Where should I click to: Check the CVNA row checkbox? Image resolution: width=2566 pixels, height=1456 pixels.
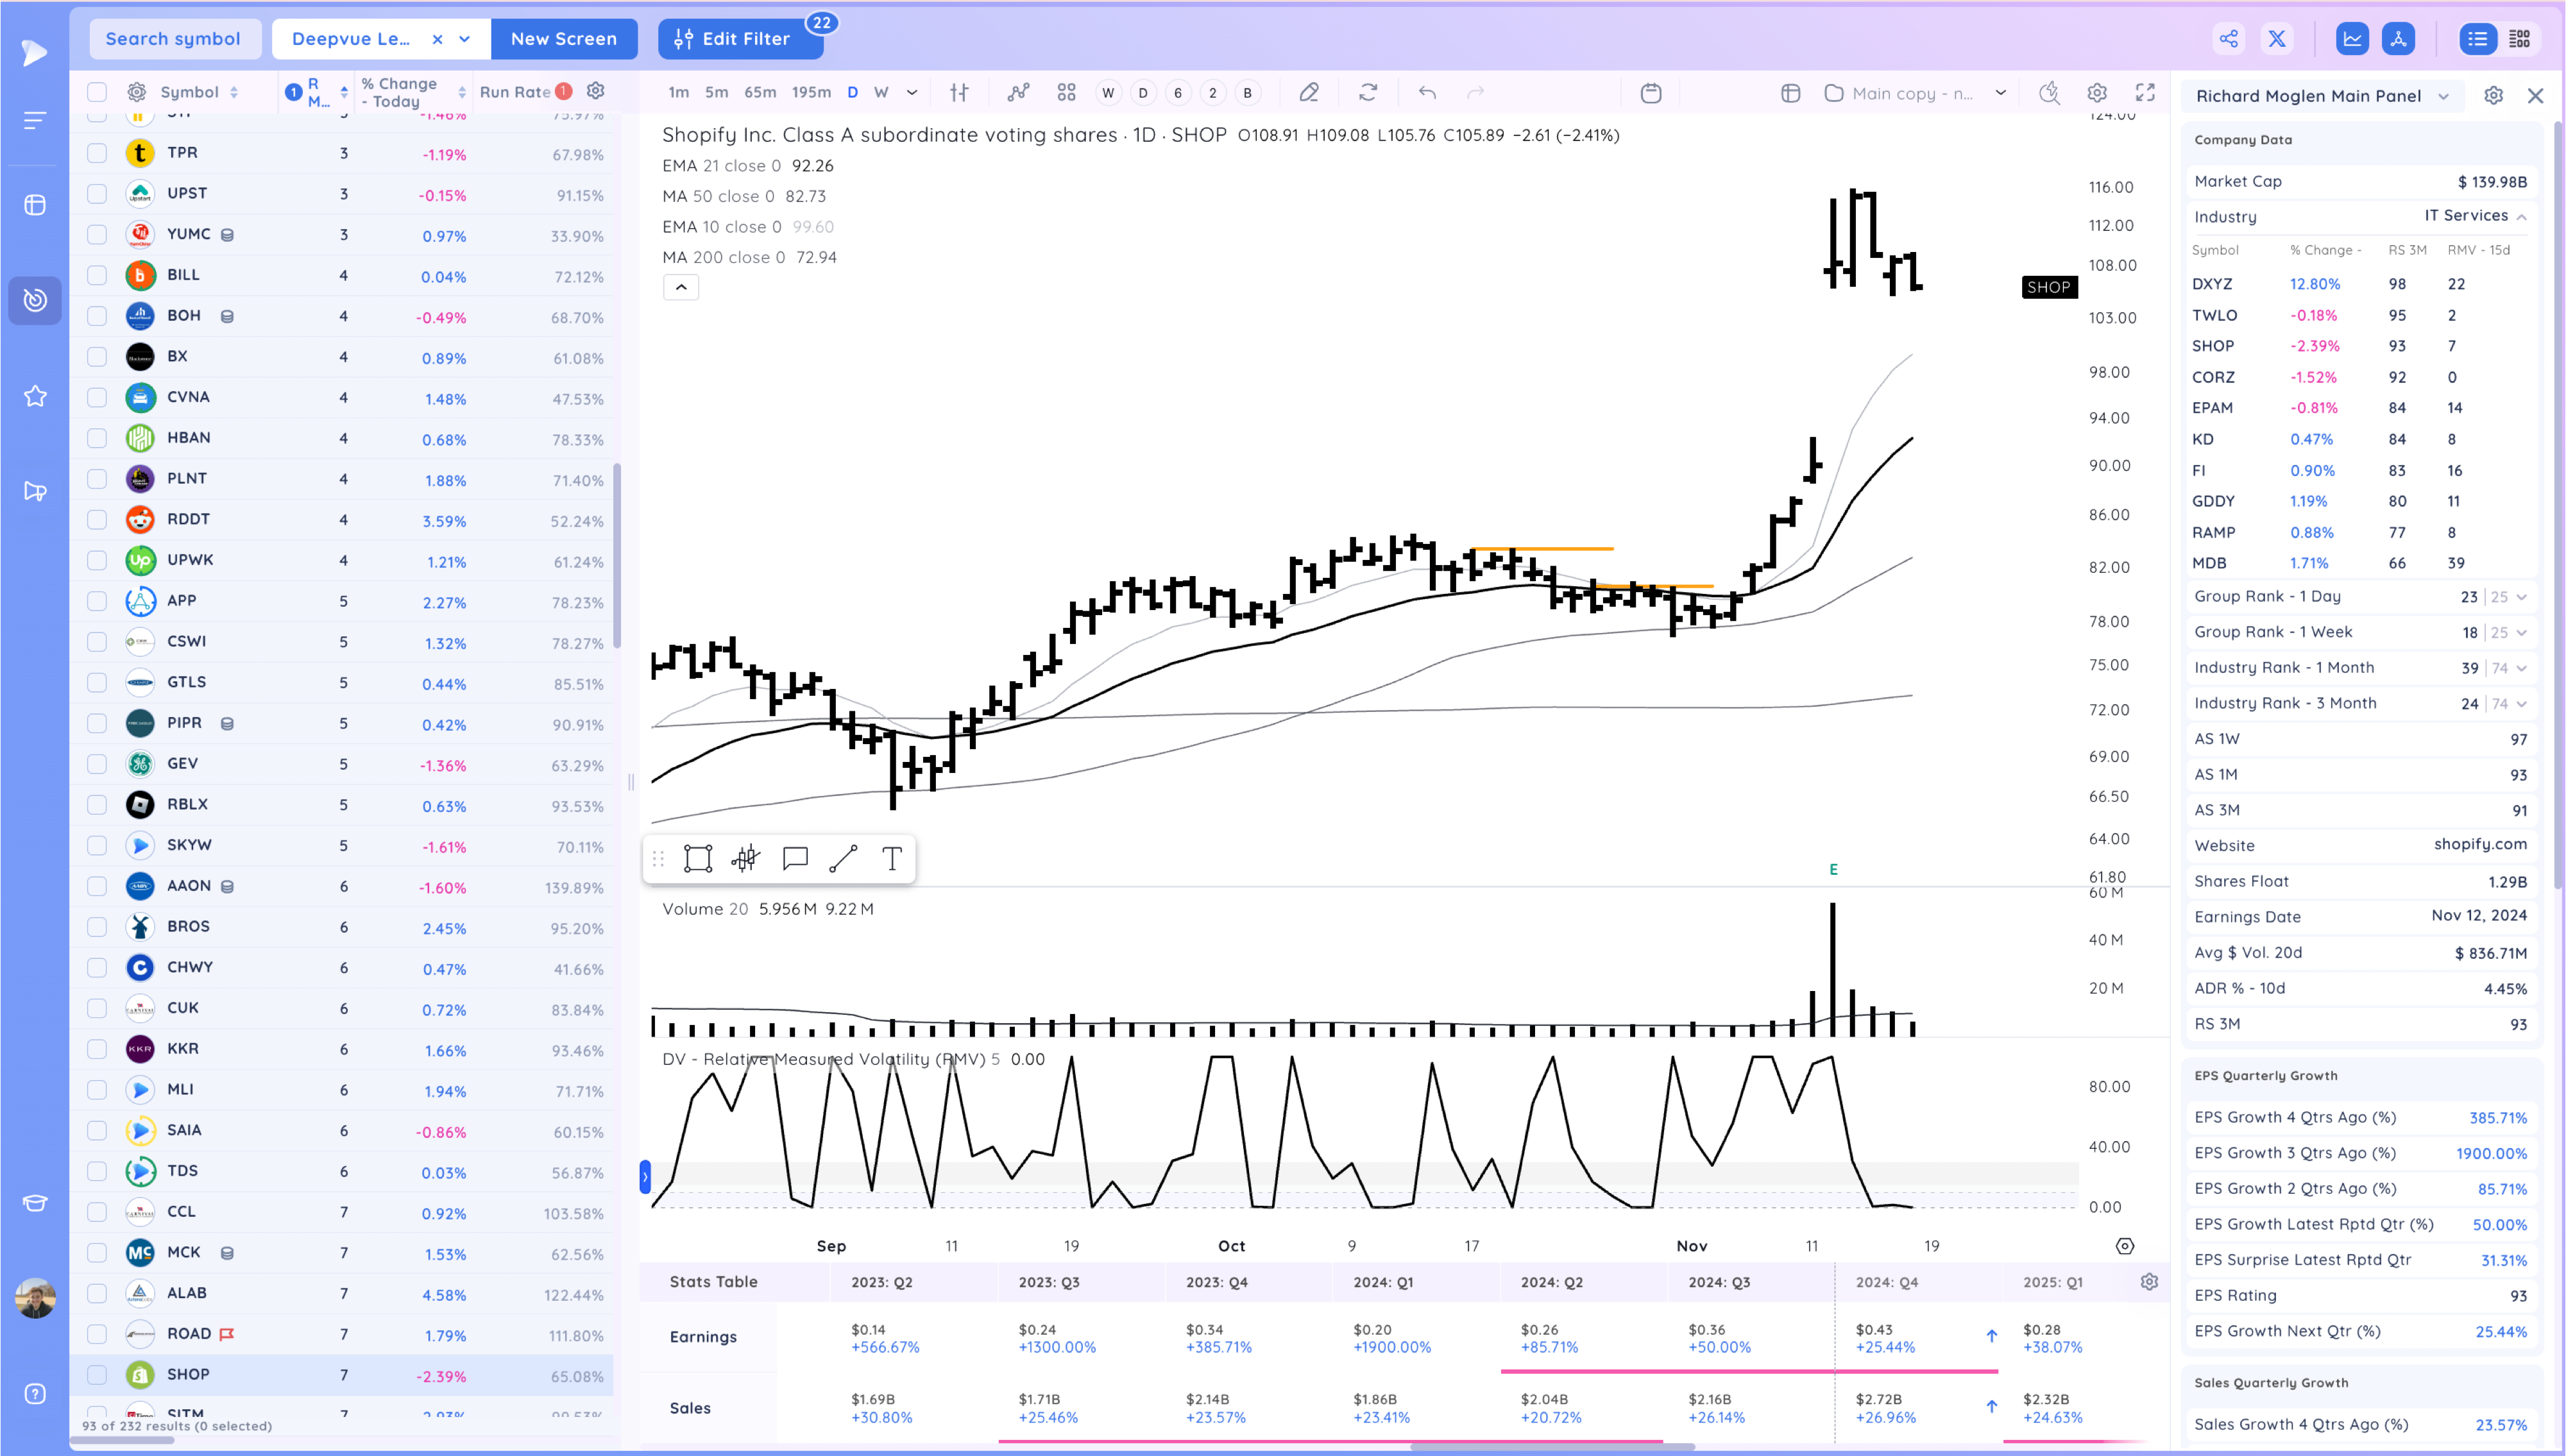click(x=97, y=397)
